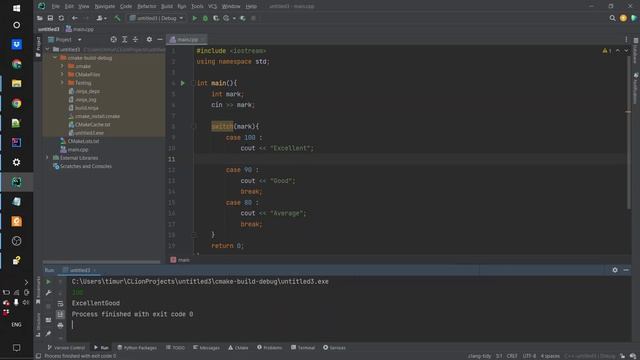640x360 pixels.
Task: Open the Navigate menu
Action: (104, 7)
